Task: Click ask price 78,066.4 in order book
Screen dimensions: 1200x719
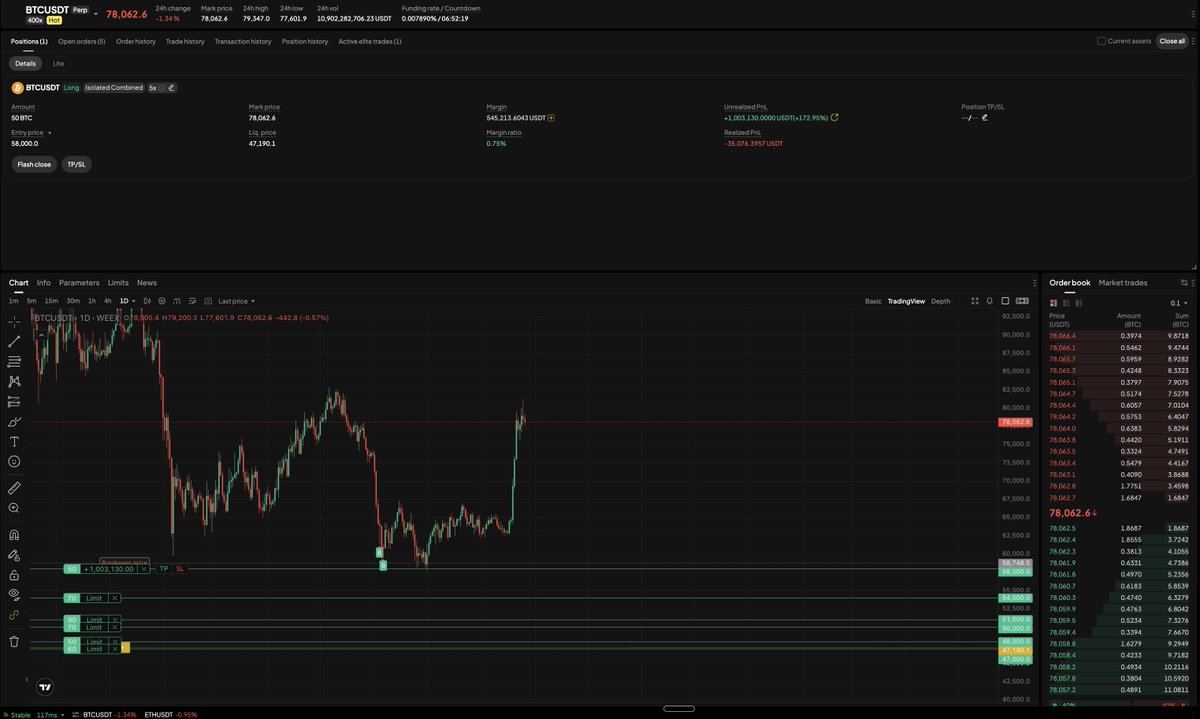Action: coord(1062,336)
